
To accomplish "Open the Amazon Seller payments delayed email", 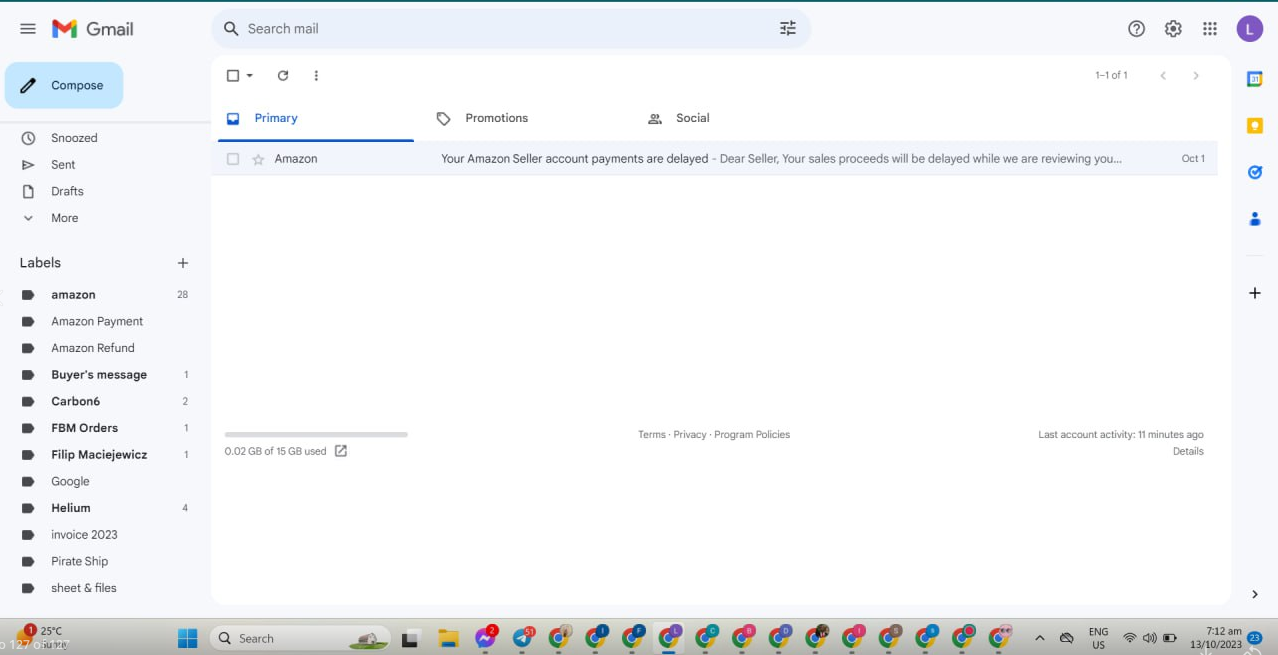I will click(x=715, y=159).
